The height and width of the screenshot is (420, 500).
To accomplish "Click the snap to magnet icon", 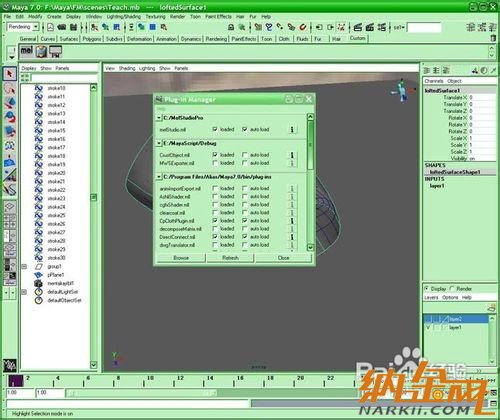I will (x=302, y=27).
